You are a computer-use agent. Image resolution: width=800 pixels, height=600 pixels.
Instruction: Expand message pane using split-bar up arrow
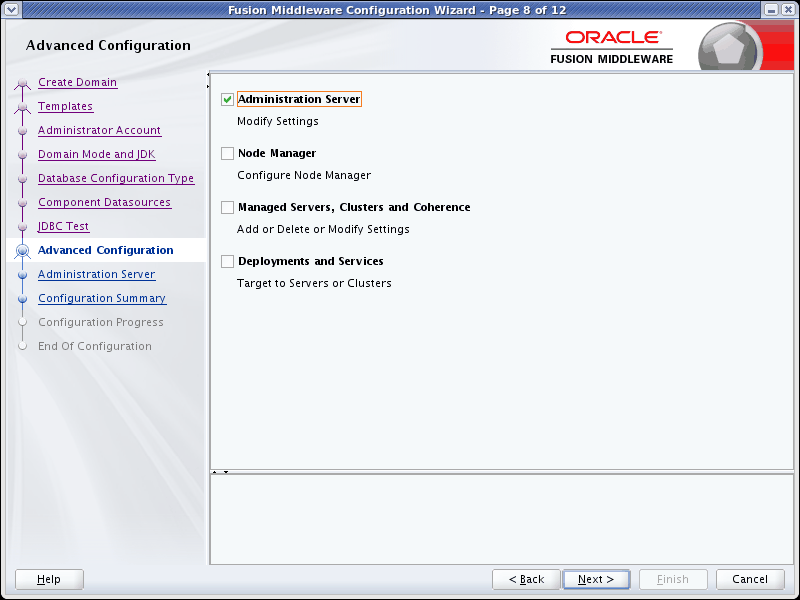[215, 472]
